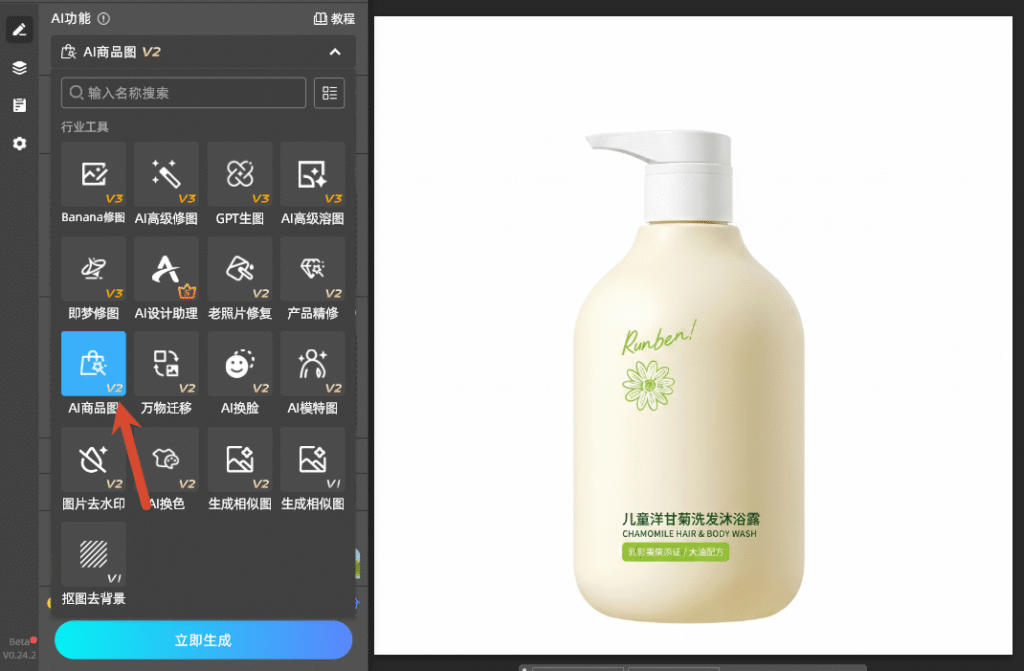Focus the 输入名称搜索 search field

point(184,93)
